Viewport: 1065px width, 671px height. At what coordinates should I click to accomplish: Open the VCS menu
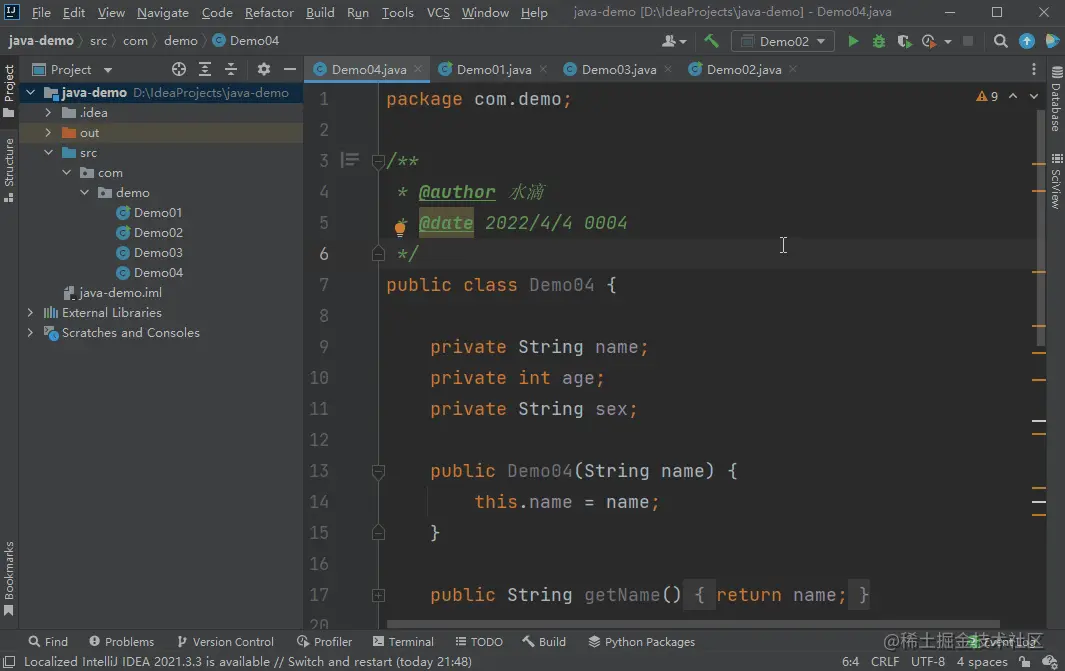click(x=438, y=12)
